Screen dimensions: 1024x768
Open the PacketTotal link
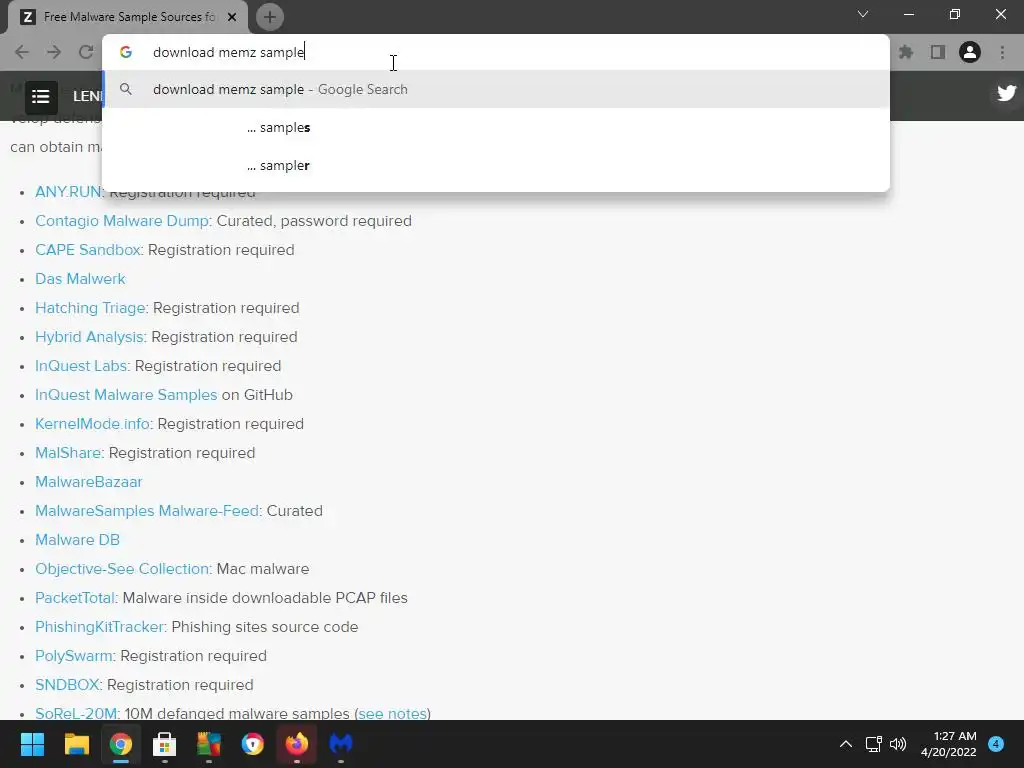pyautogui.click(x=75, y=598)
